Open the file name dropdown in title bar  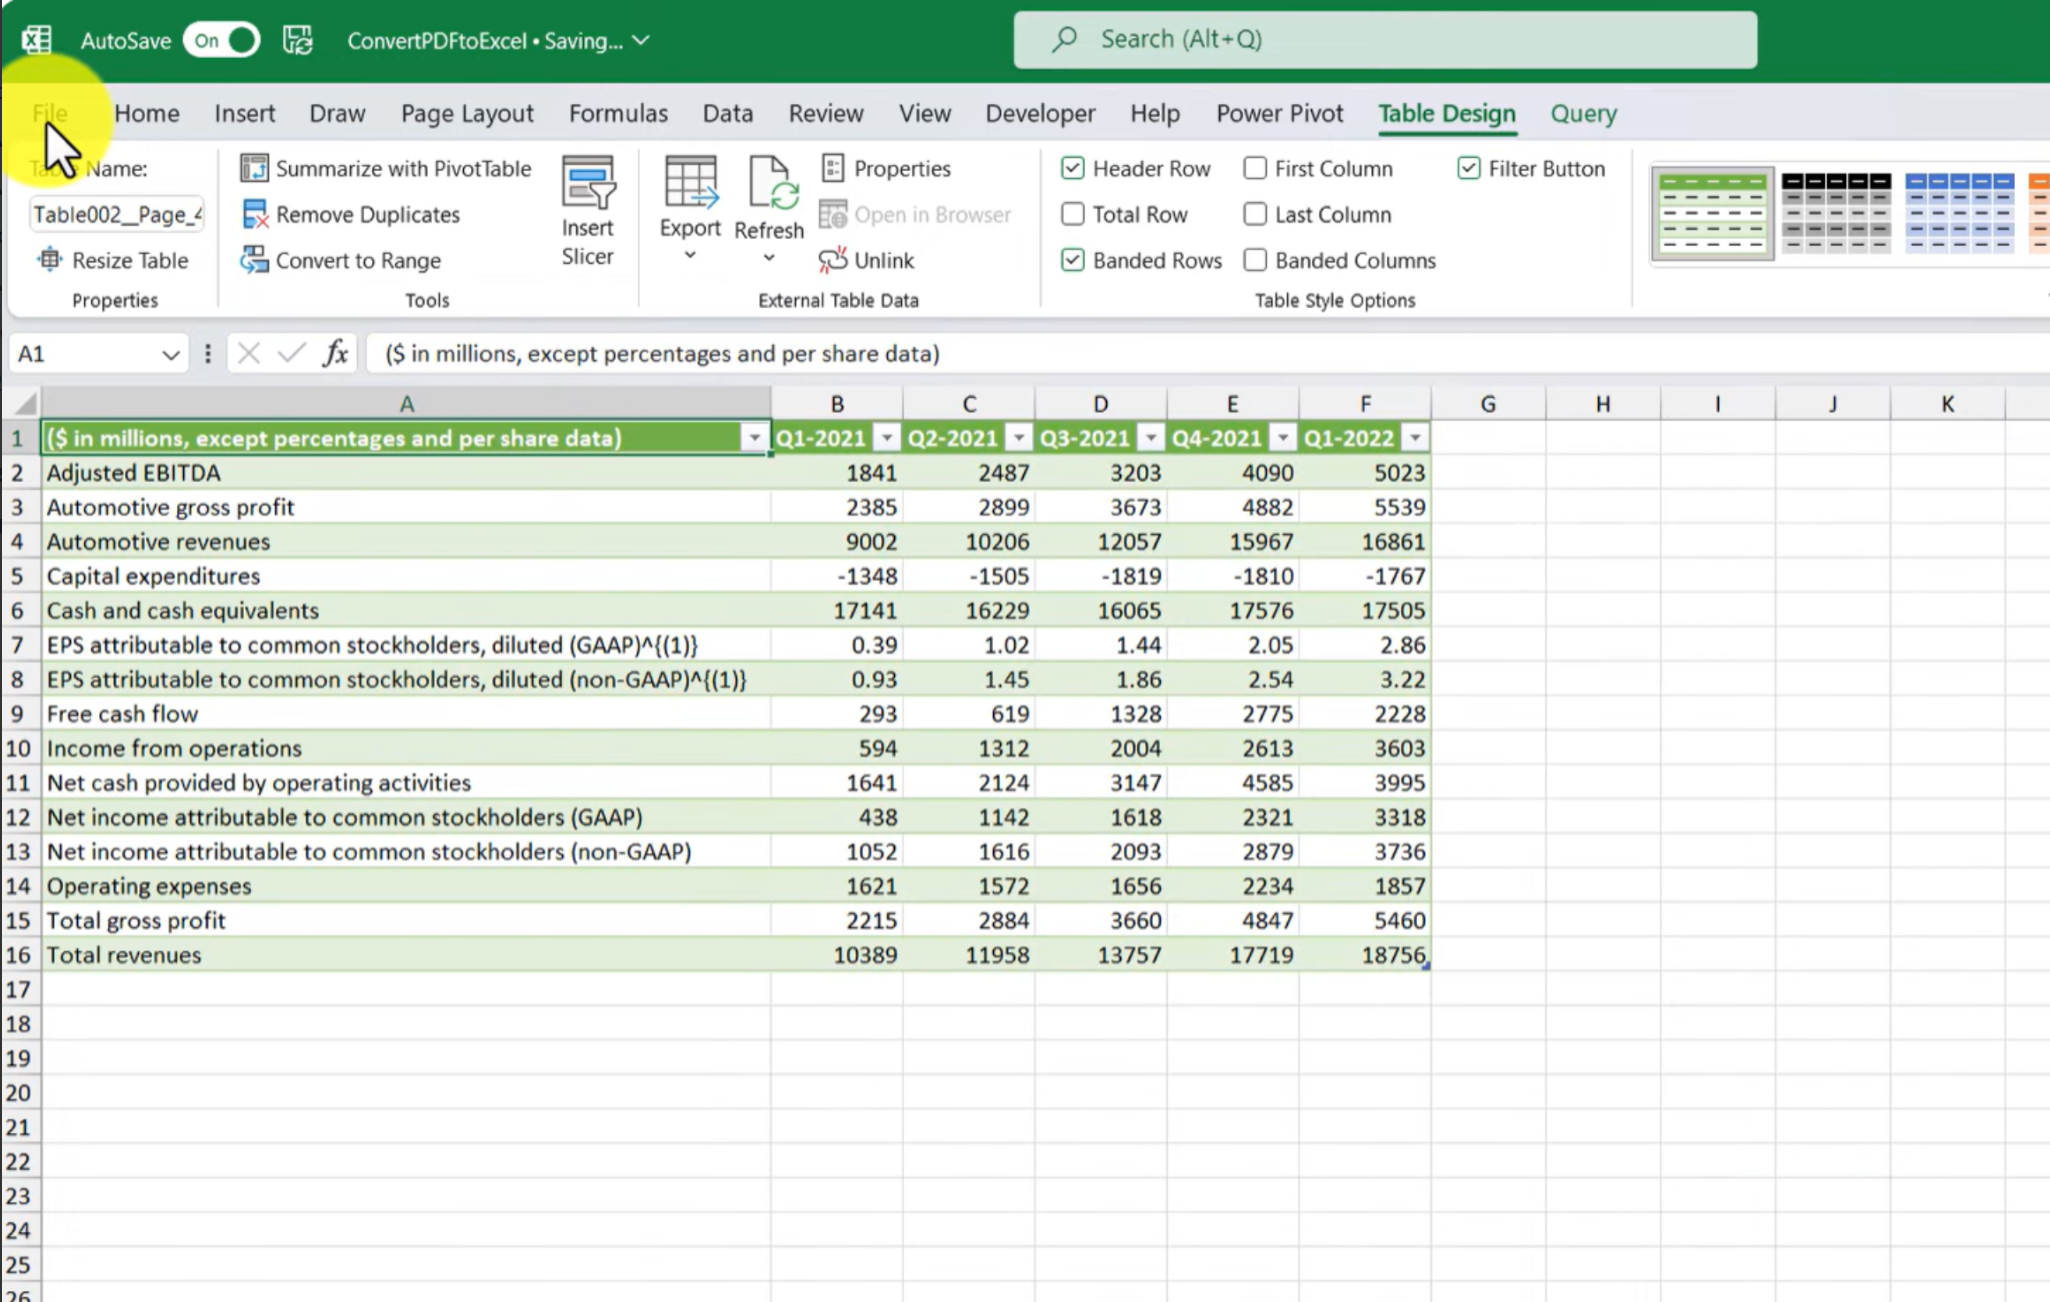pos(641,40)
